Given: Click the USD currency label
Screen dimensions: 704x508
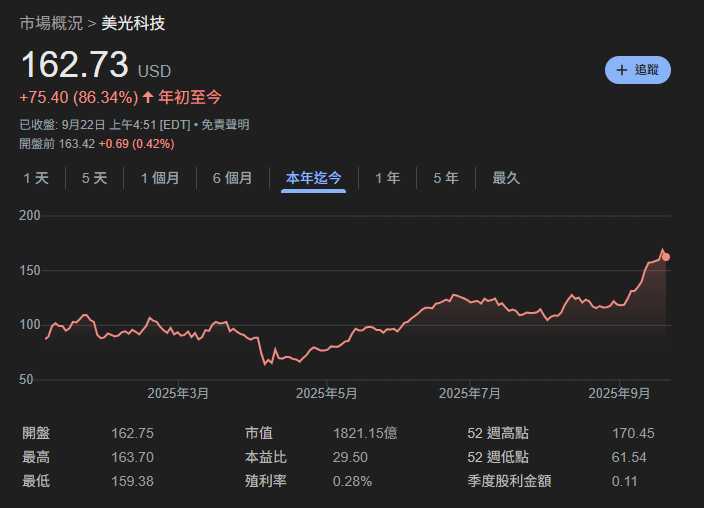Looking at the screenshot, I should 154,72.
